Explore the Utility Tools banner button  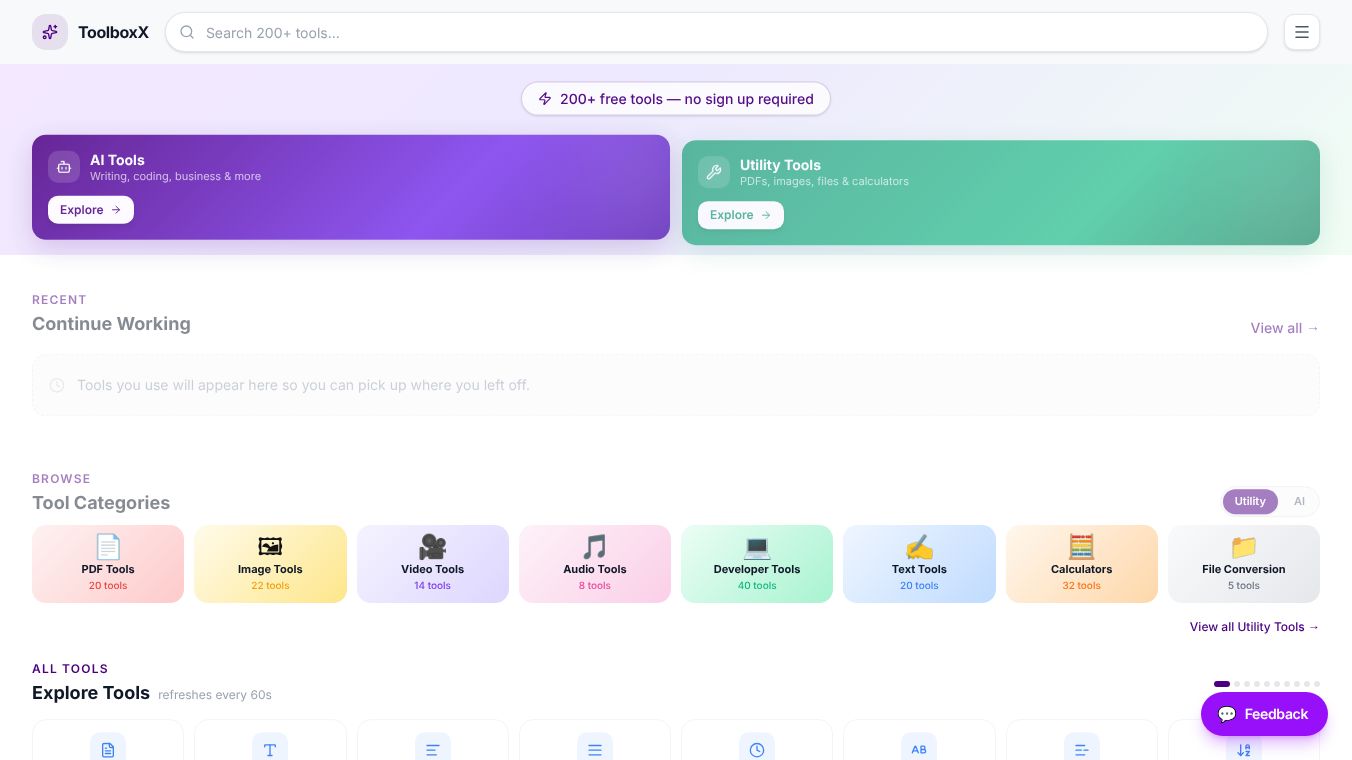[x=741, y=215]
